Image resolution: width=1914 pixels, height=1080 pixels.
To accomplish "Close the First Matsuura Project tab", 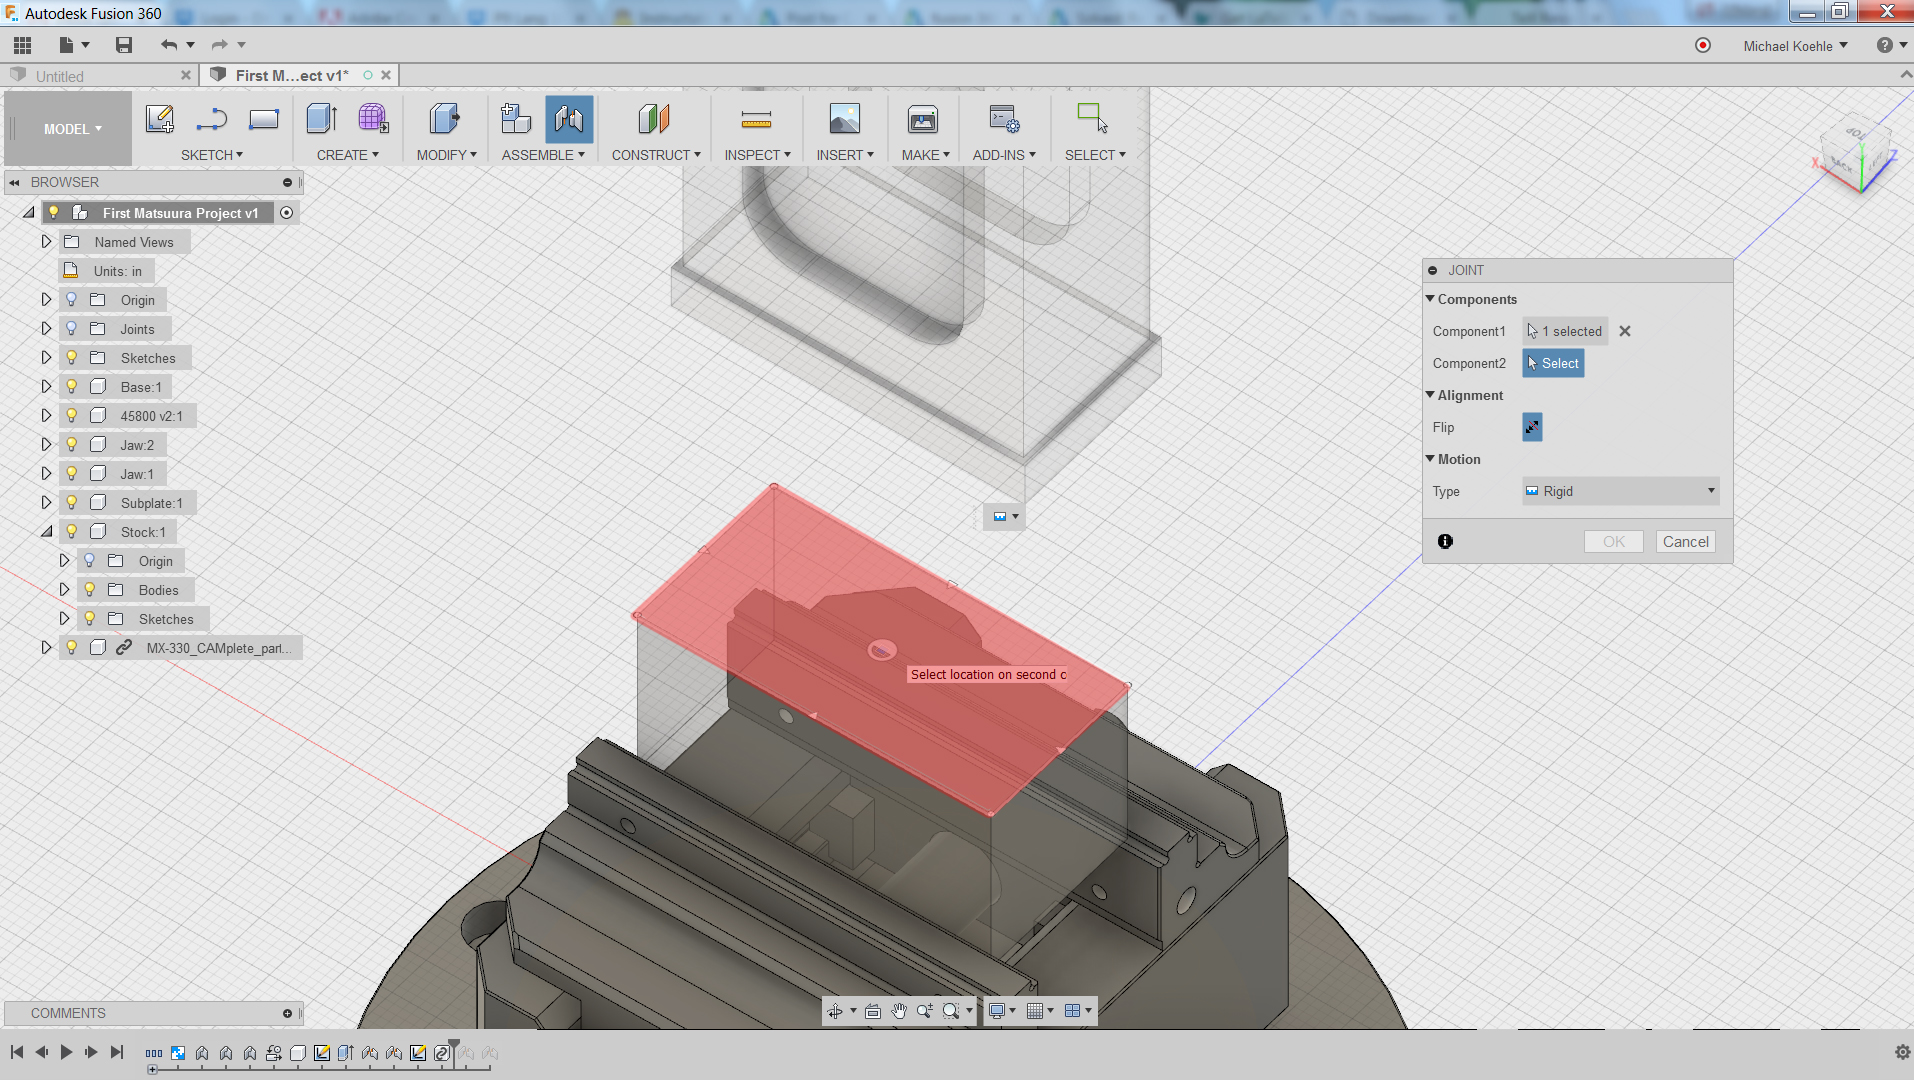I will (386, 75).
